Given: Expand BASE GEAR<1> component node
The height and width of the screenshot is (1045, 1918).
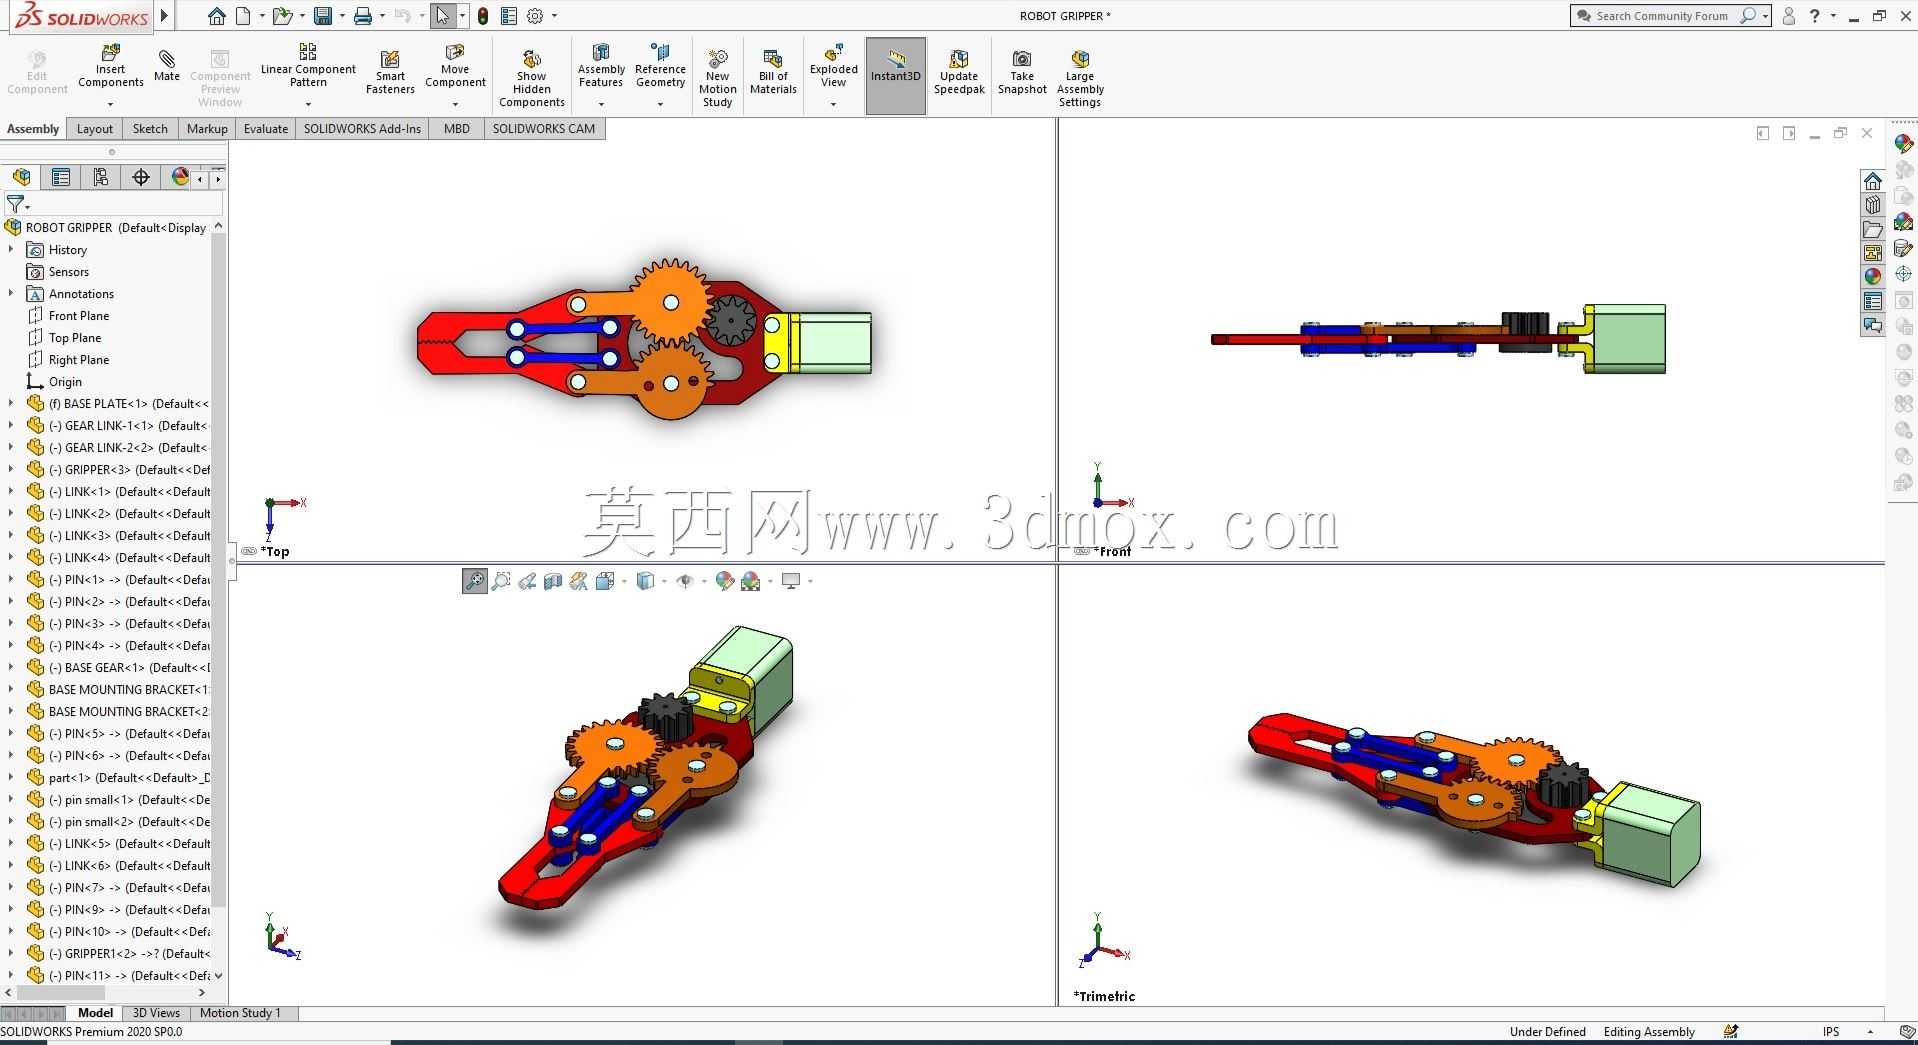Looking at the screenshot, I should pos(11,668).
